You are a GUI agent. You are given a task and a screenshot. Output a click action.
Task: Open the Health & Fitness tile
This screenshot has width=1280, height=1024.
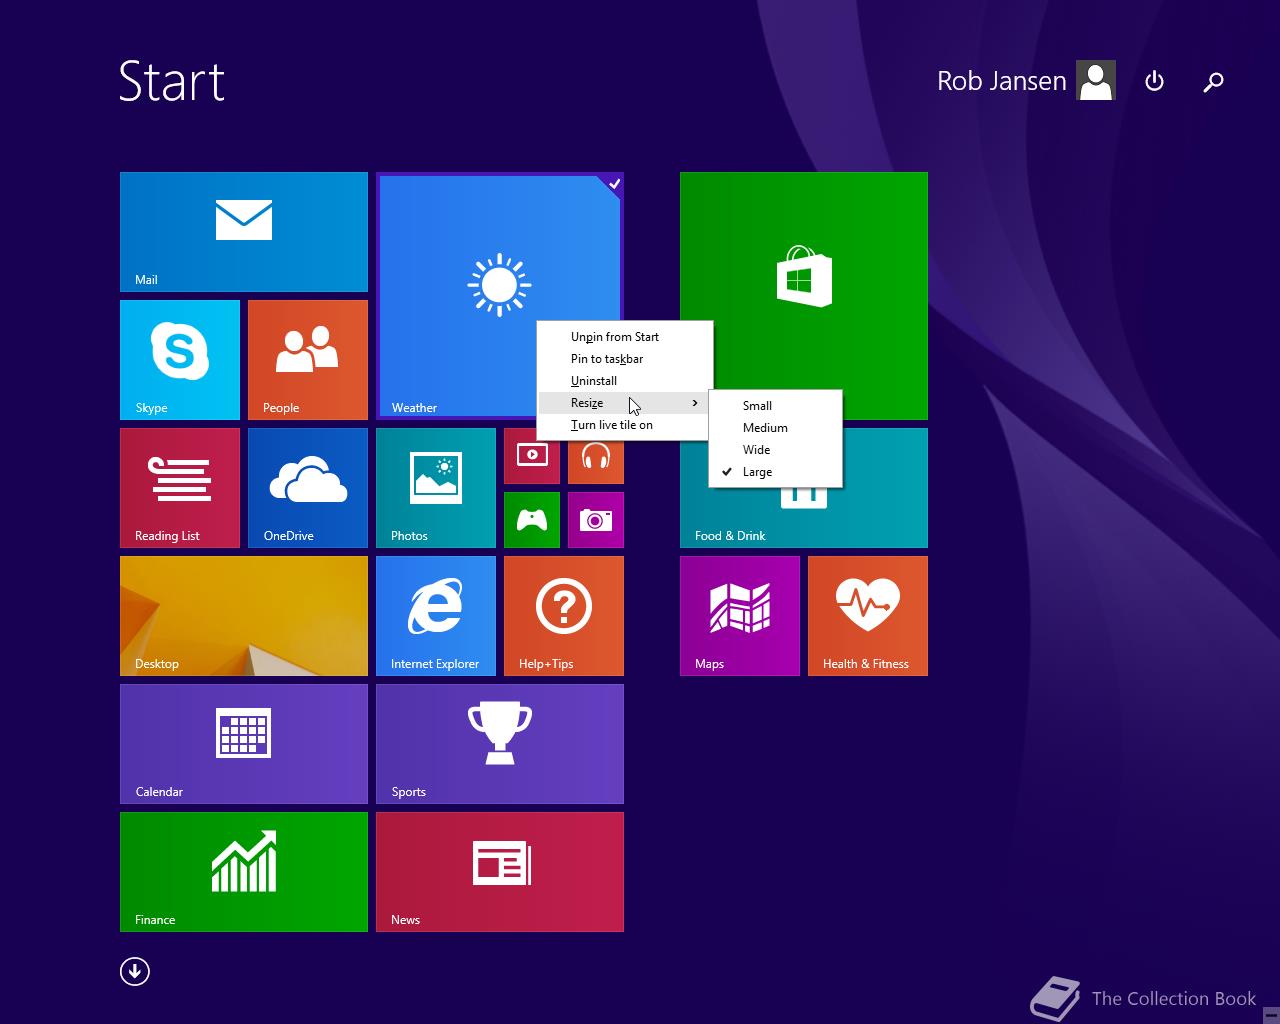[868, 616]
